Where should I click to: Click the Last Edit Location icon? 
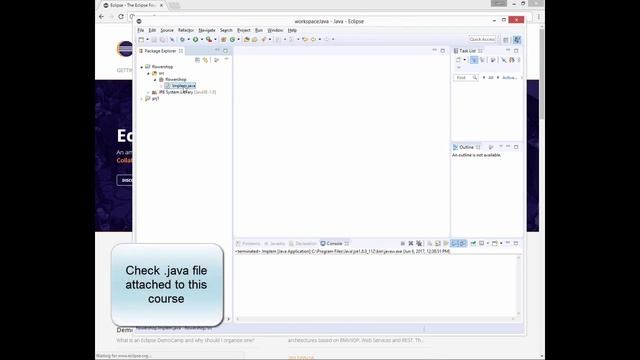click(x=304, y=40)
